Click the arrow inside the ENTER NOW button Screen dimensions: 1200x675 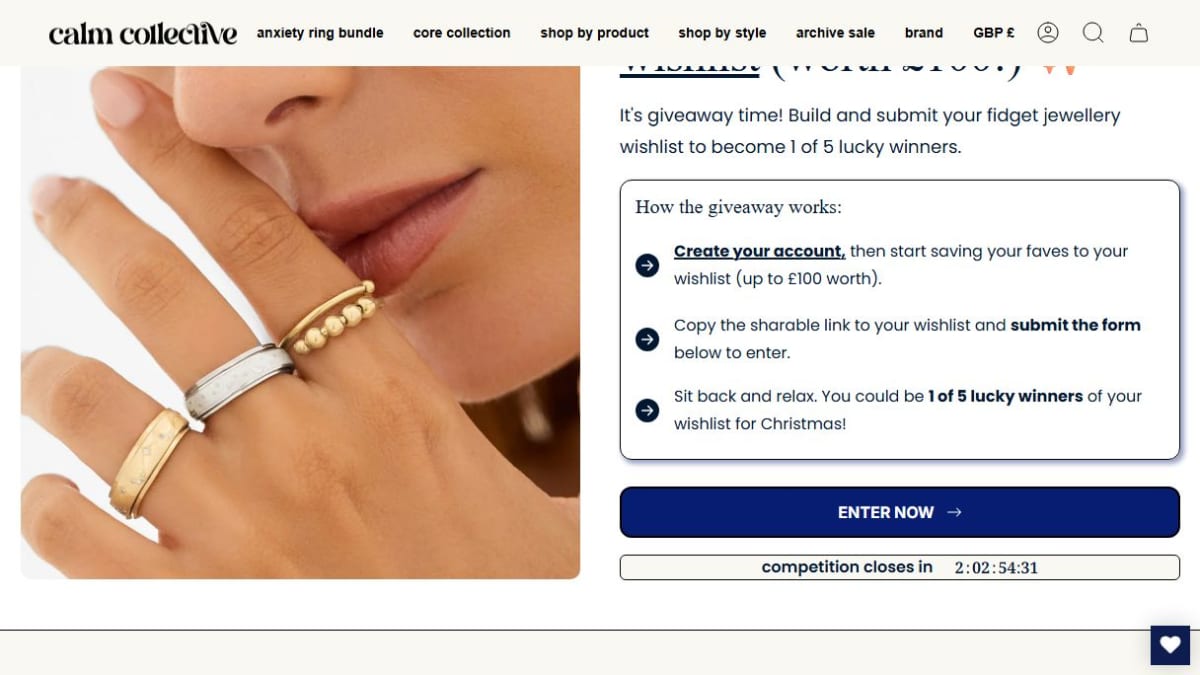954,512
